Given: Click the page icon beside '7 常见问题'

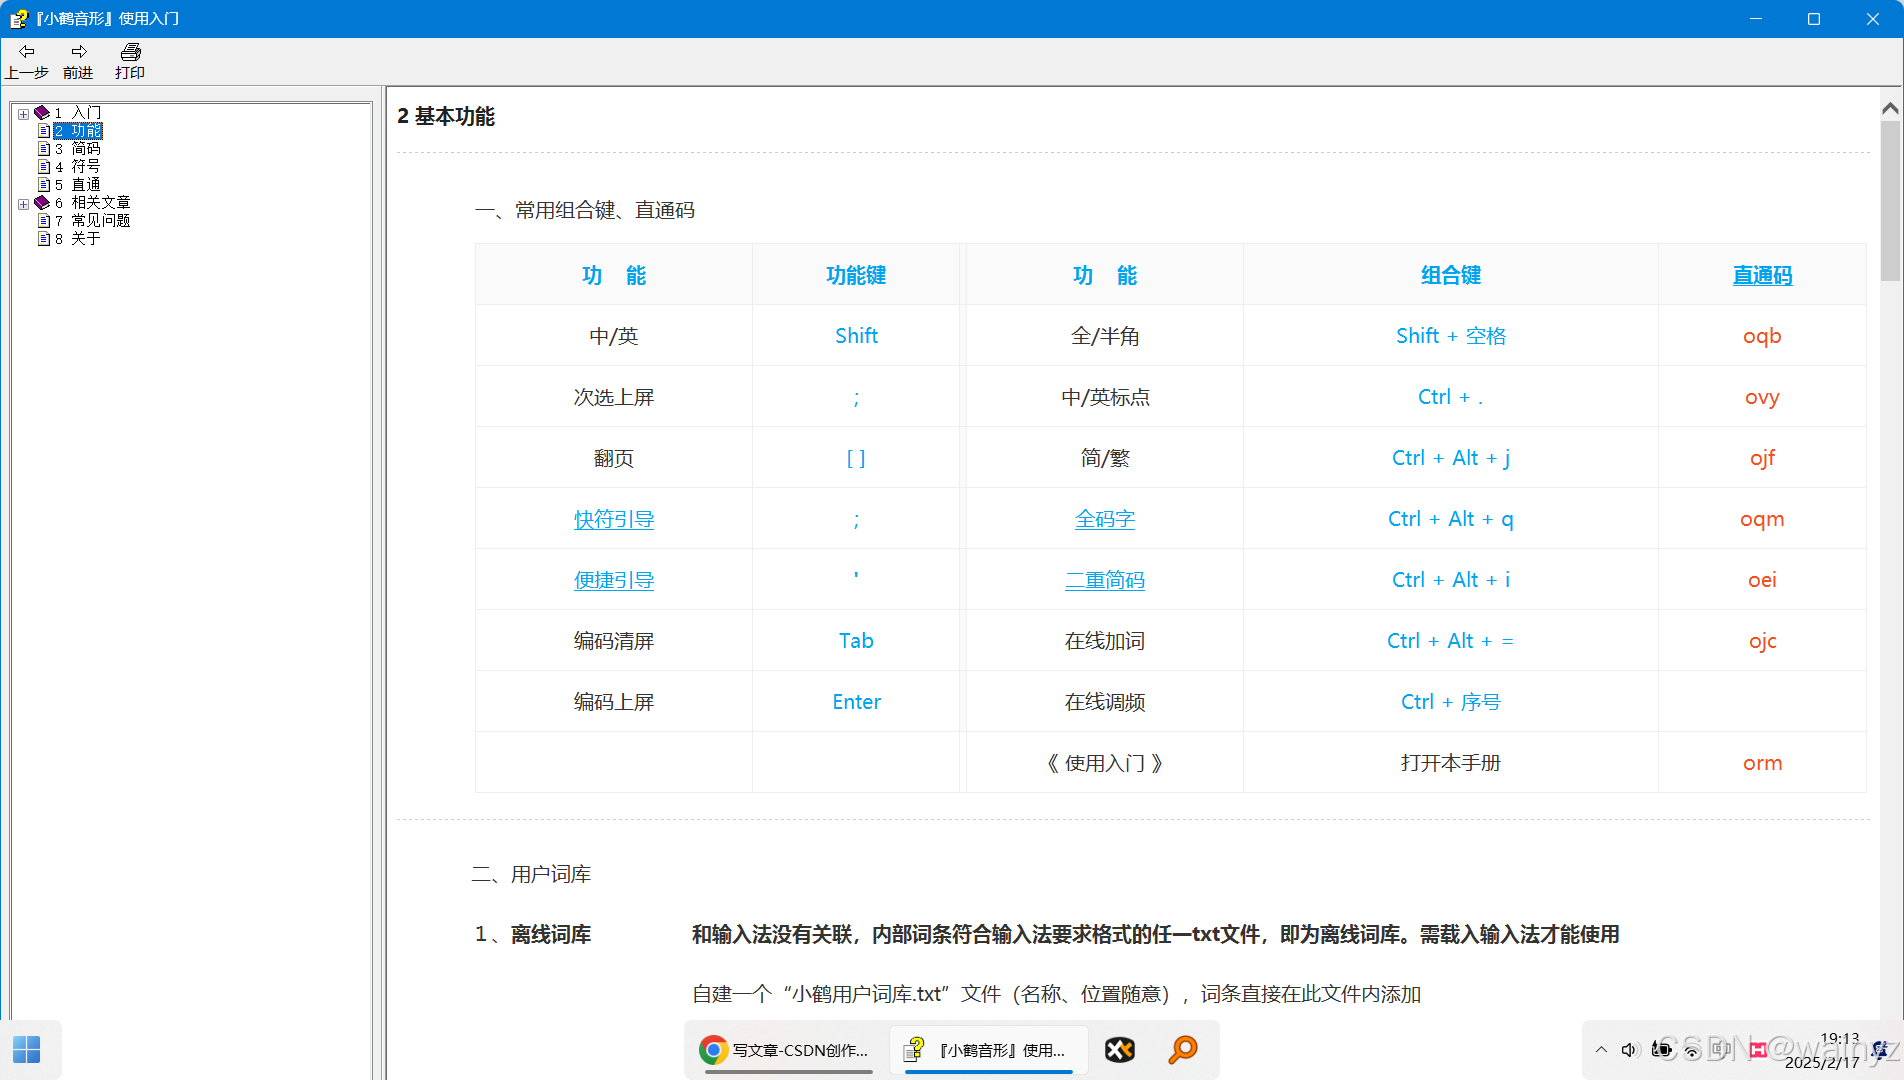Looking at the screenshot, I should [44, 221].
